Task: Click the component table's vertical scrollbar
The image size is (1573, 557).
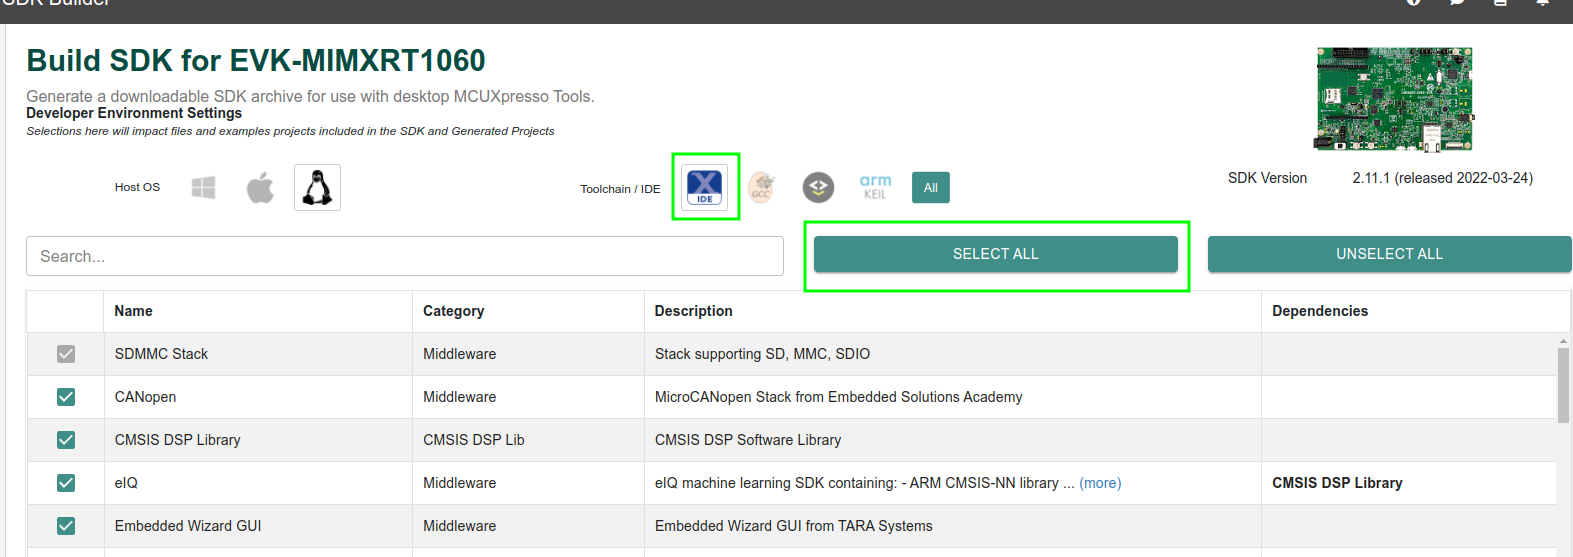Action: (1563, 385)
